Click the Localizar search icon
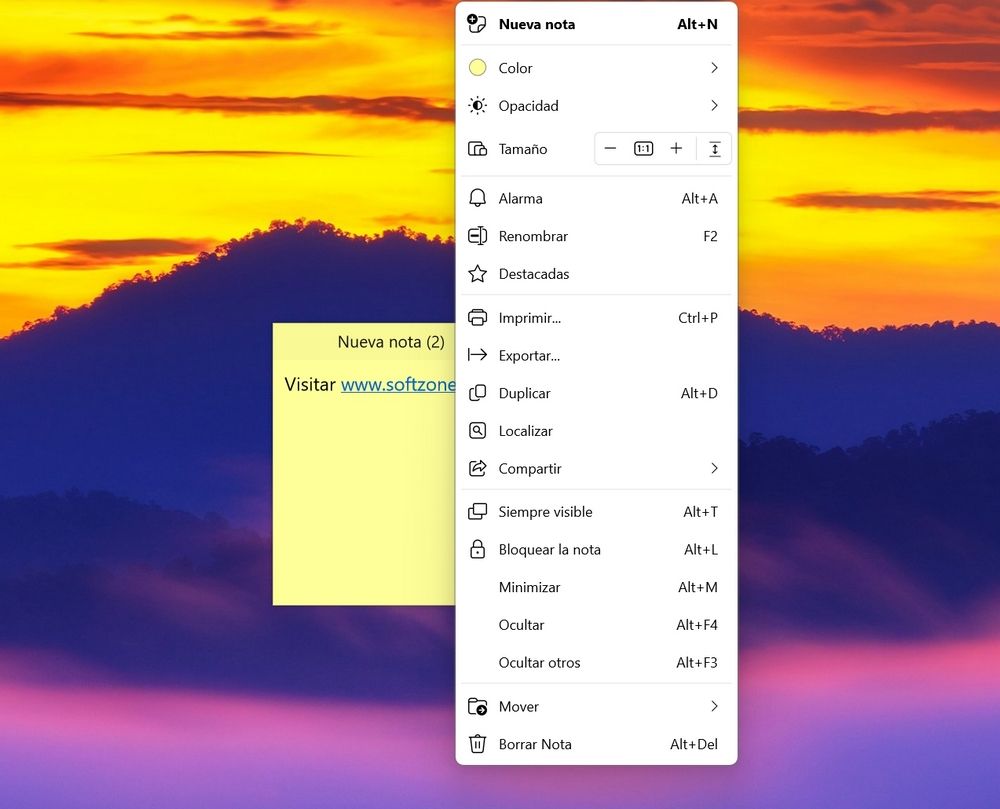This screenshot has height=809, width=1000. (x=478, y=431)
